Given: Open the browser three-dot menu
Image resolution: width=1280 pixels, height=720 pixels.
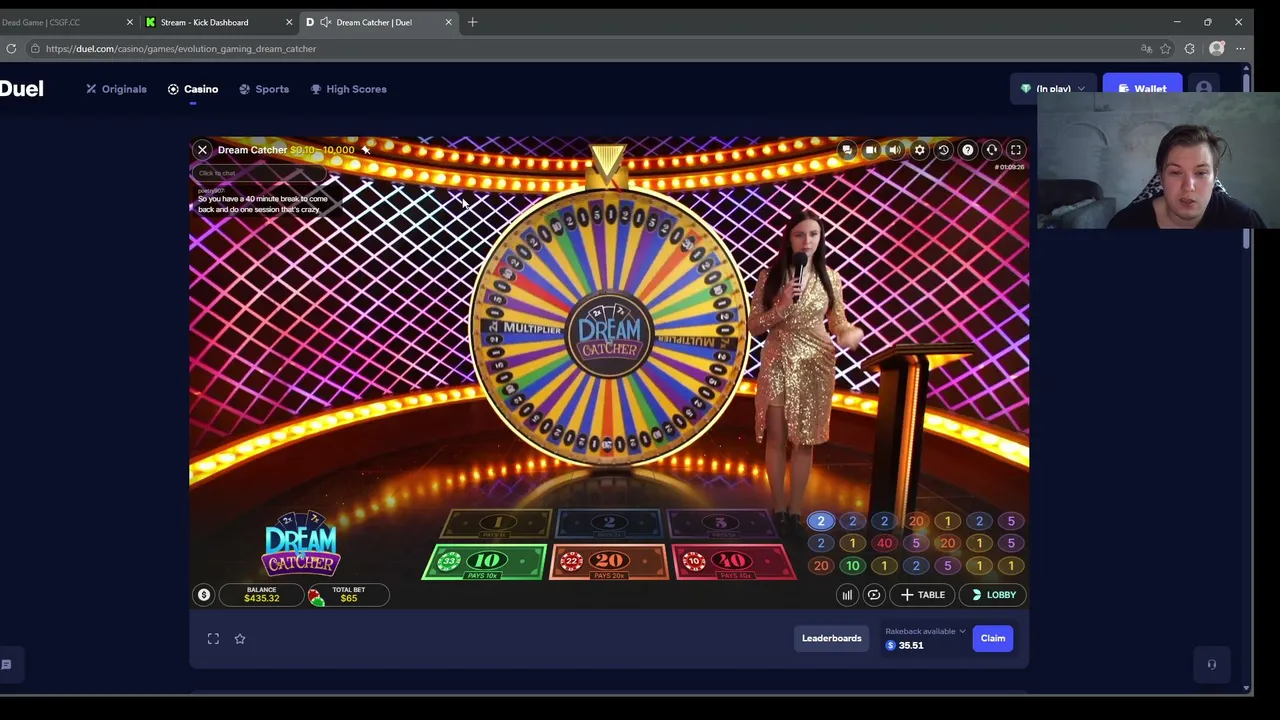Looking at the screenshot, I should 1241,48.
